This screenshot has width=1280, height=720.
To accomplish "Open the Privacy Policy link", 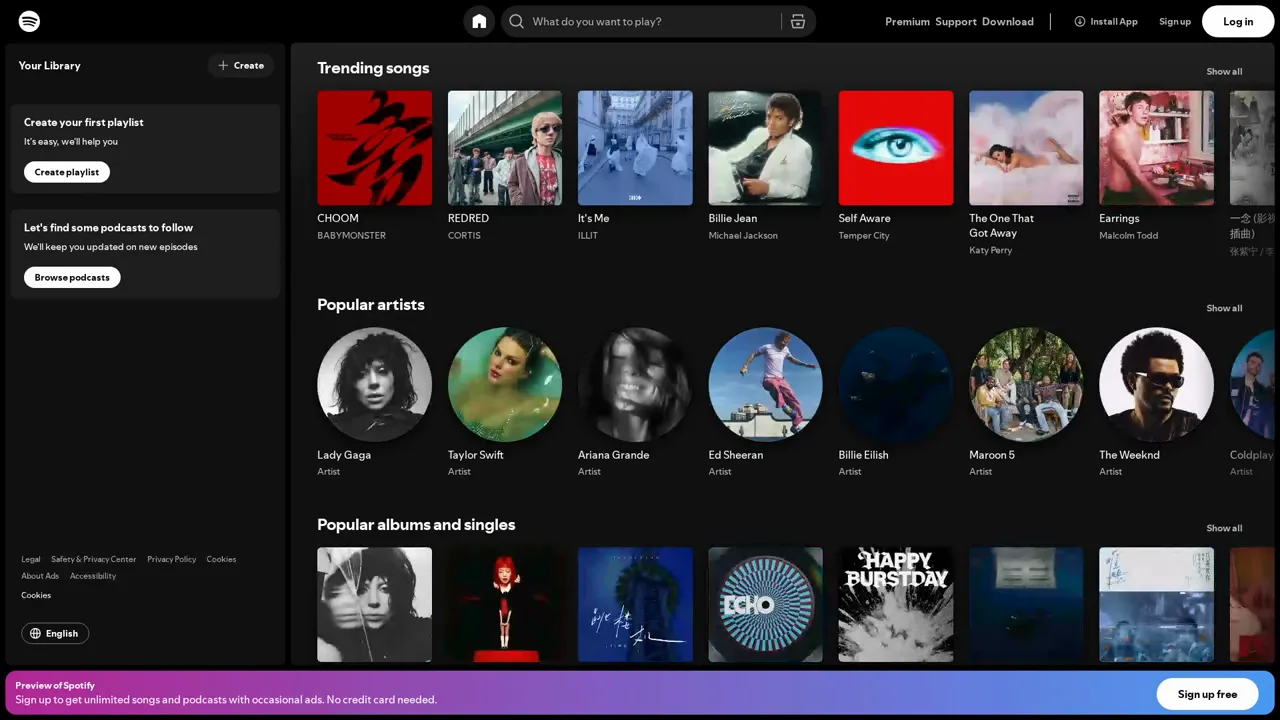I will pyautogui.click(x=172, y=559).
